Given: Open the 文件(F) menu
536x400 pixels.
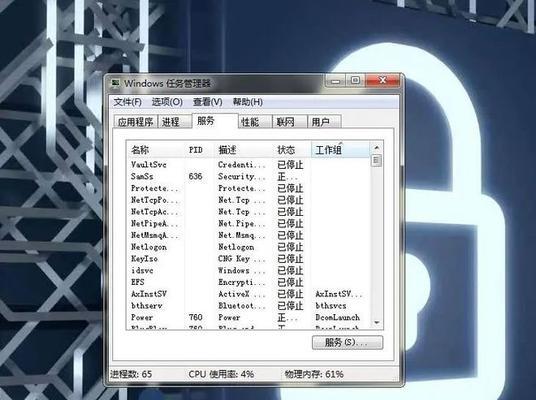Looking at the screenshot, I should coord(128,102).
